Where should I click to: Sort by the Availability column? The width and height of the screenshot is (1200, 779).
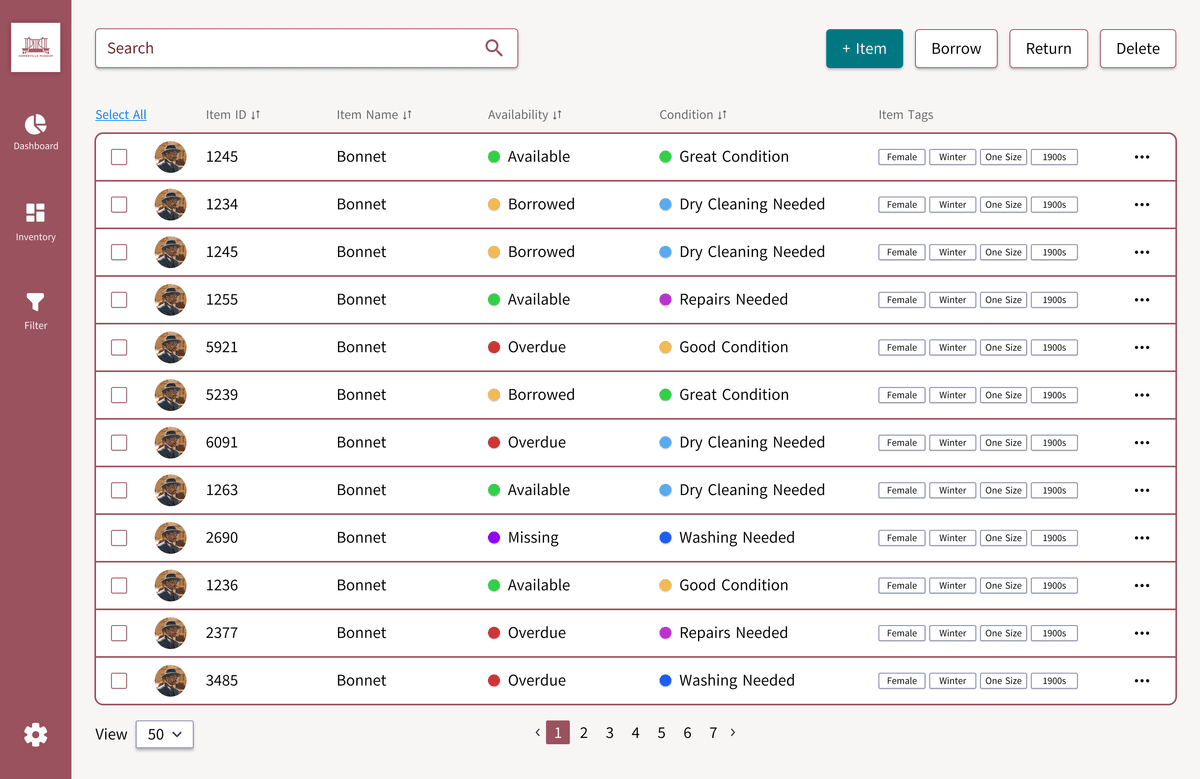524,115
